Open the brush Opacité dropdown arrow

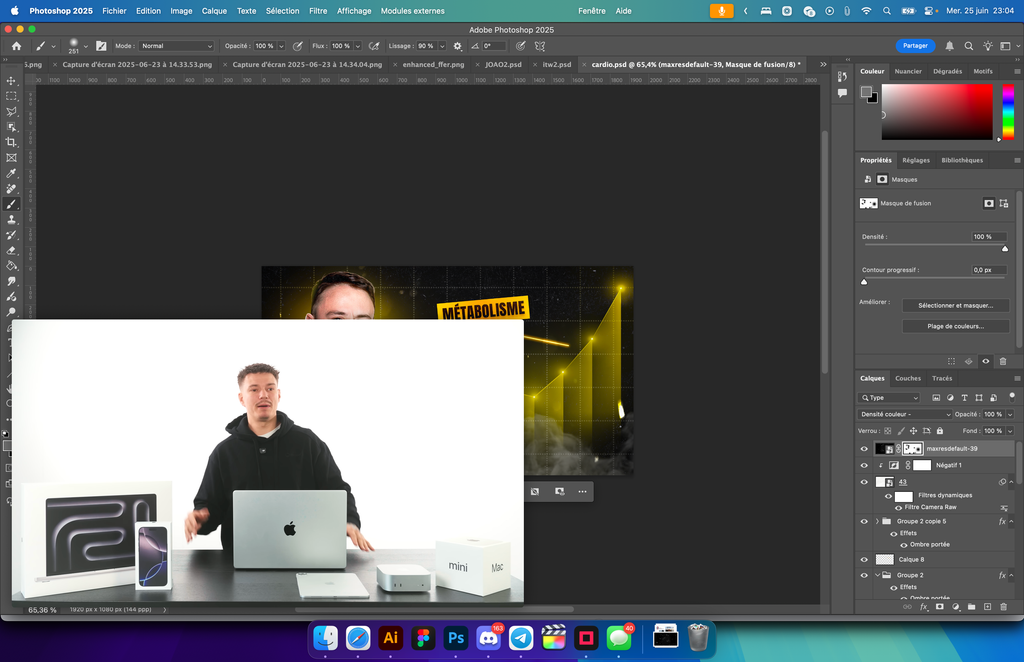[281, 46]
